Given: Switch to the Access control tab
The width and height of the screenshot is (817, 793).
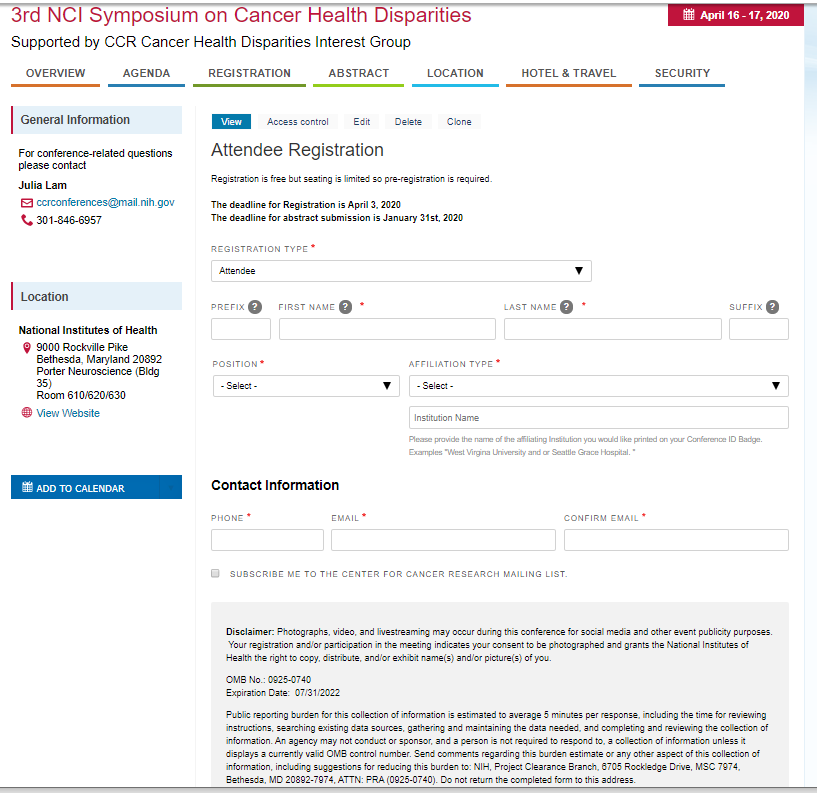Looking at the screenshot, I should point(297,122).
